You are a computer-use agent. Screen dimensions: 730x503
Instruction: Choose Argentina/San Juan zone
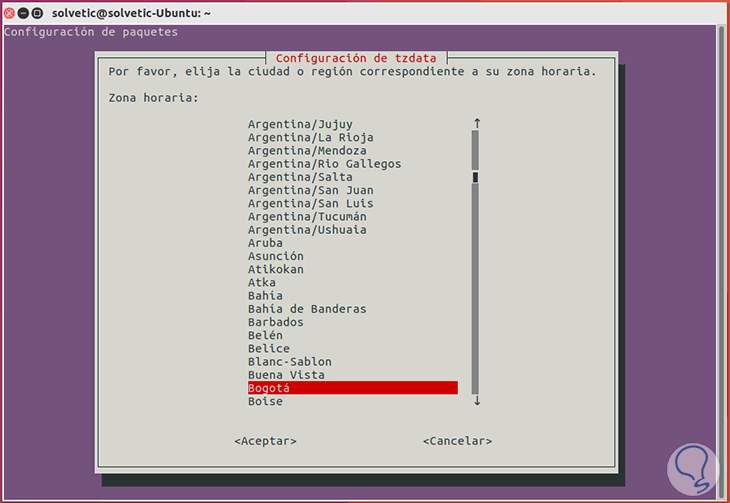click(311, 190)
